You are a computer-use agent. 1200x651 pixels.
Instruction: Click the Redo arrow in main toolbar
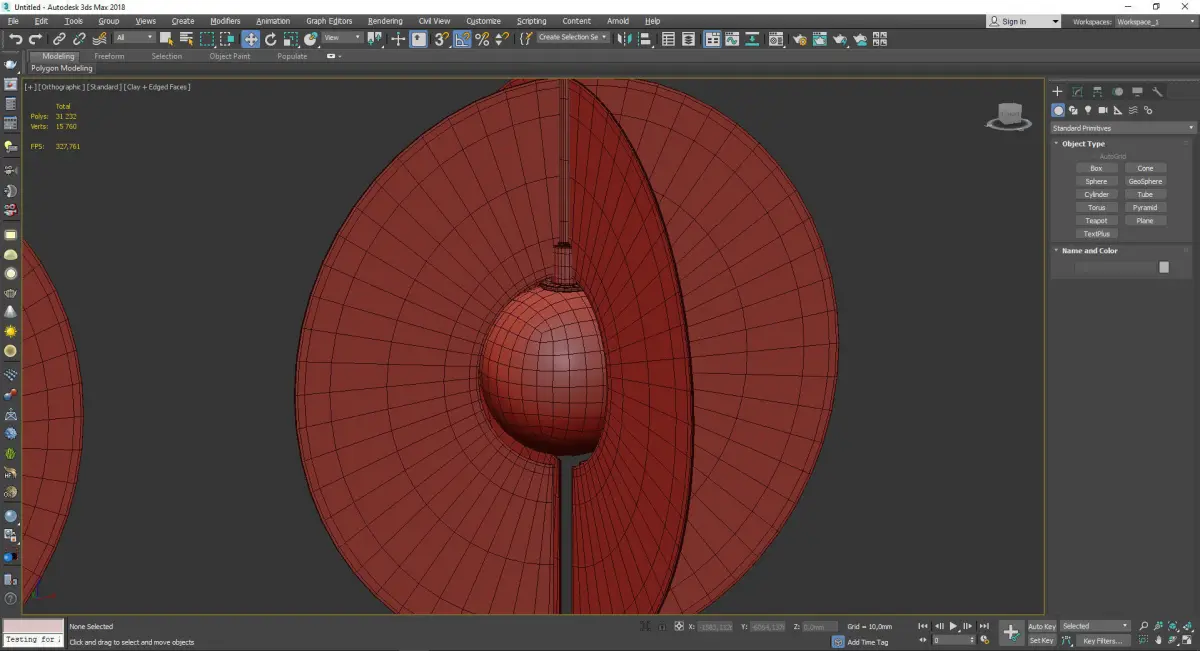click(x=35, y=39)
